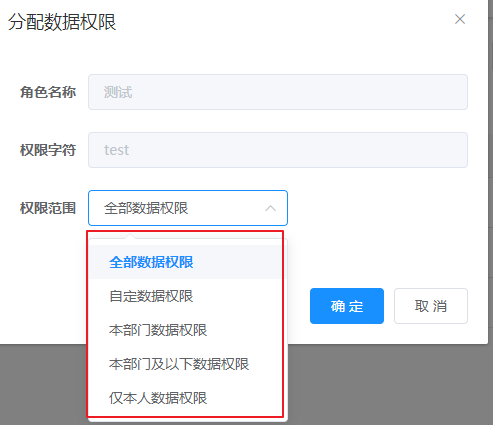Cancel with the 取消 button
This screenshot has width=493, height=425.
pos(431,306)
